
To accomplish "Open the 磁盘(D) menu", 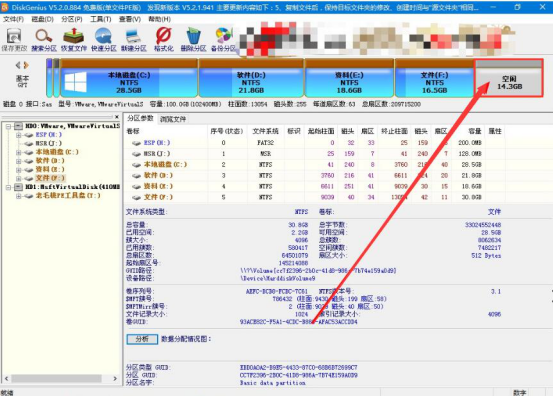I will coord(42,19).
